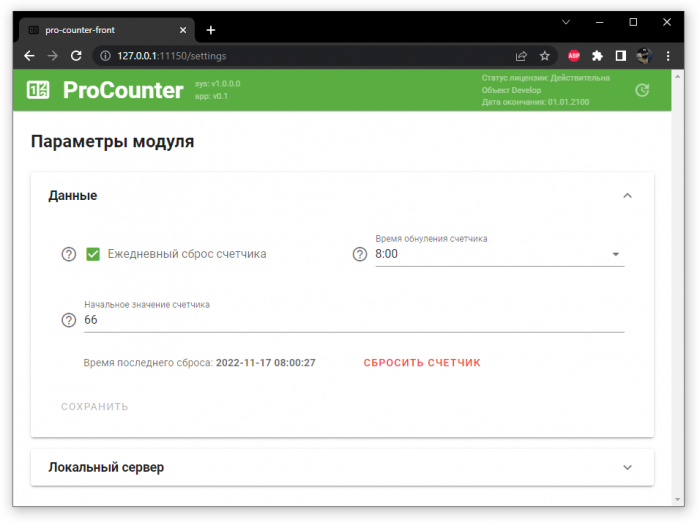View site information icon in address bar
This screenshot has height=523, width=700.
[x=105, y=56]
